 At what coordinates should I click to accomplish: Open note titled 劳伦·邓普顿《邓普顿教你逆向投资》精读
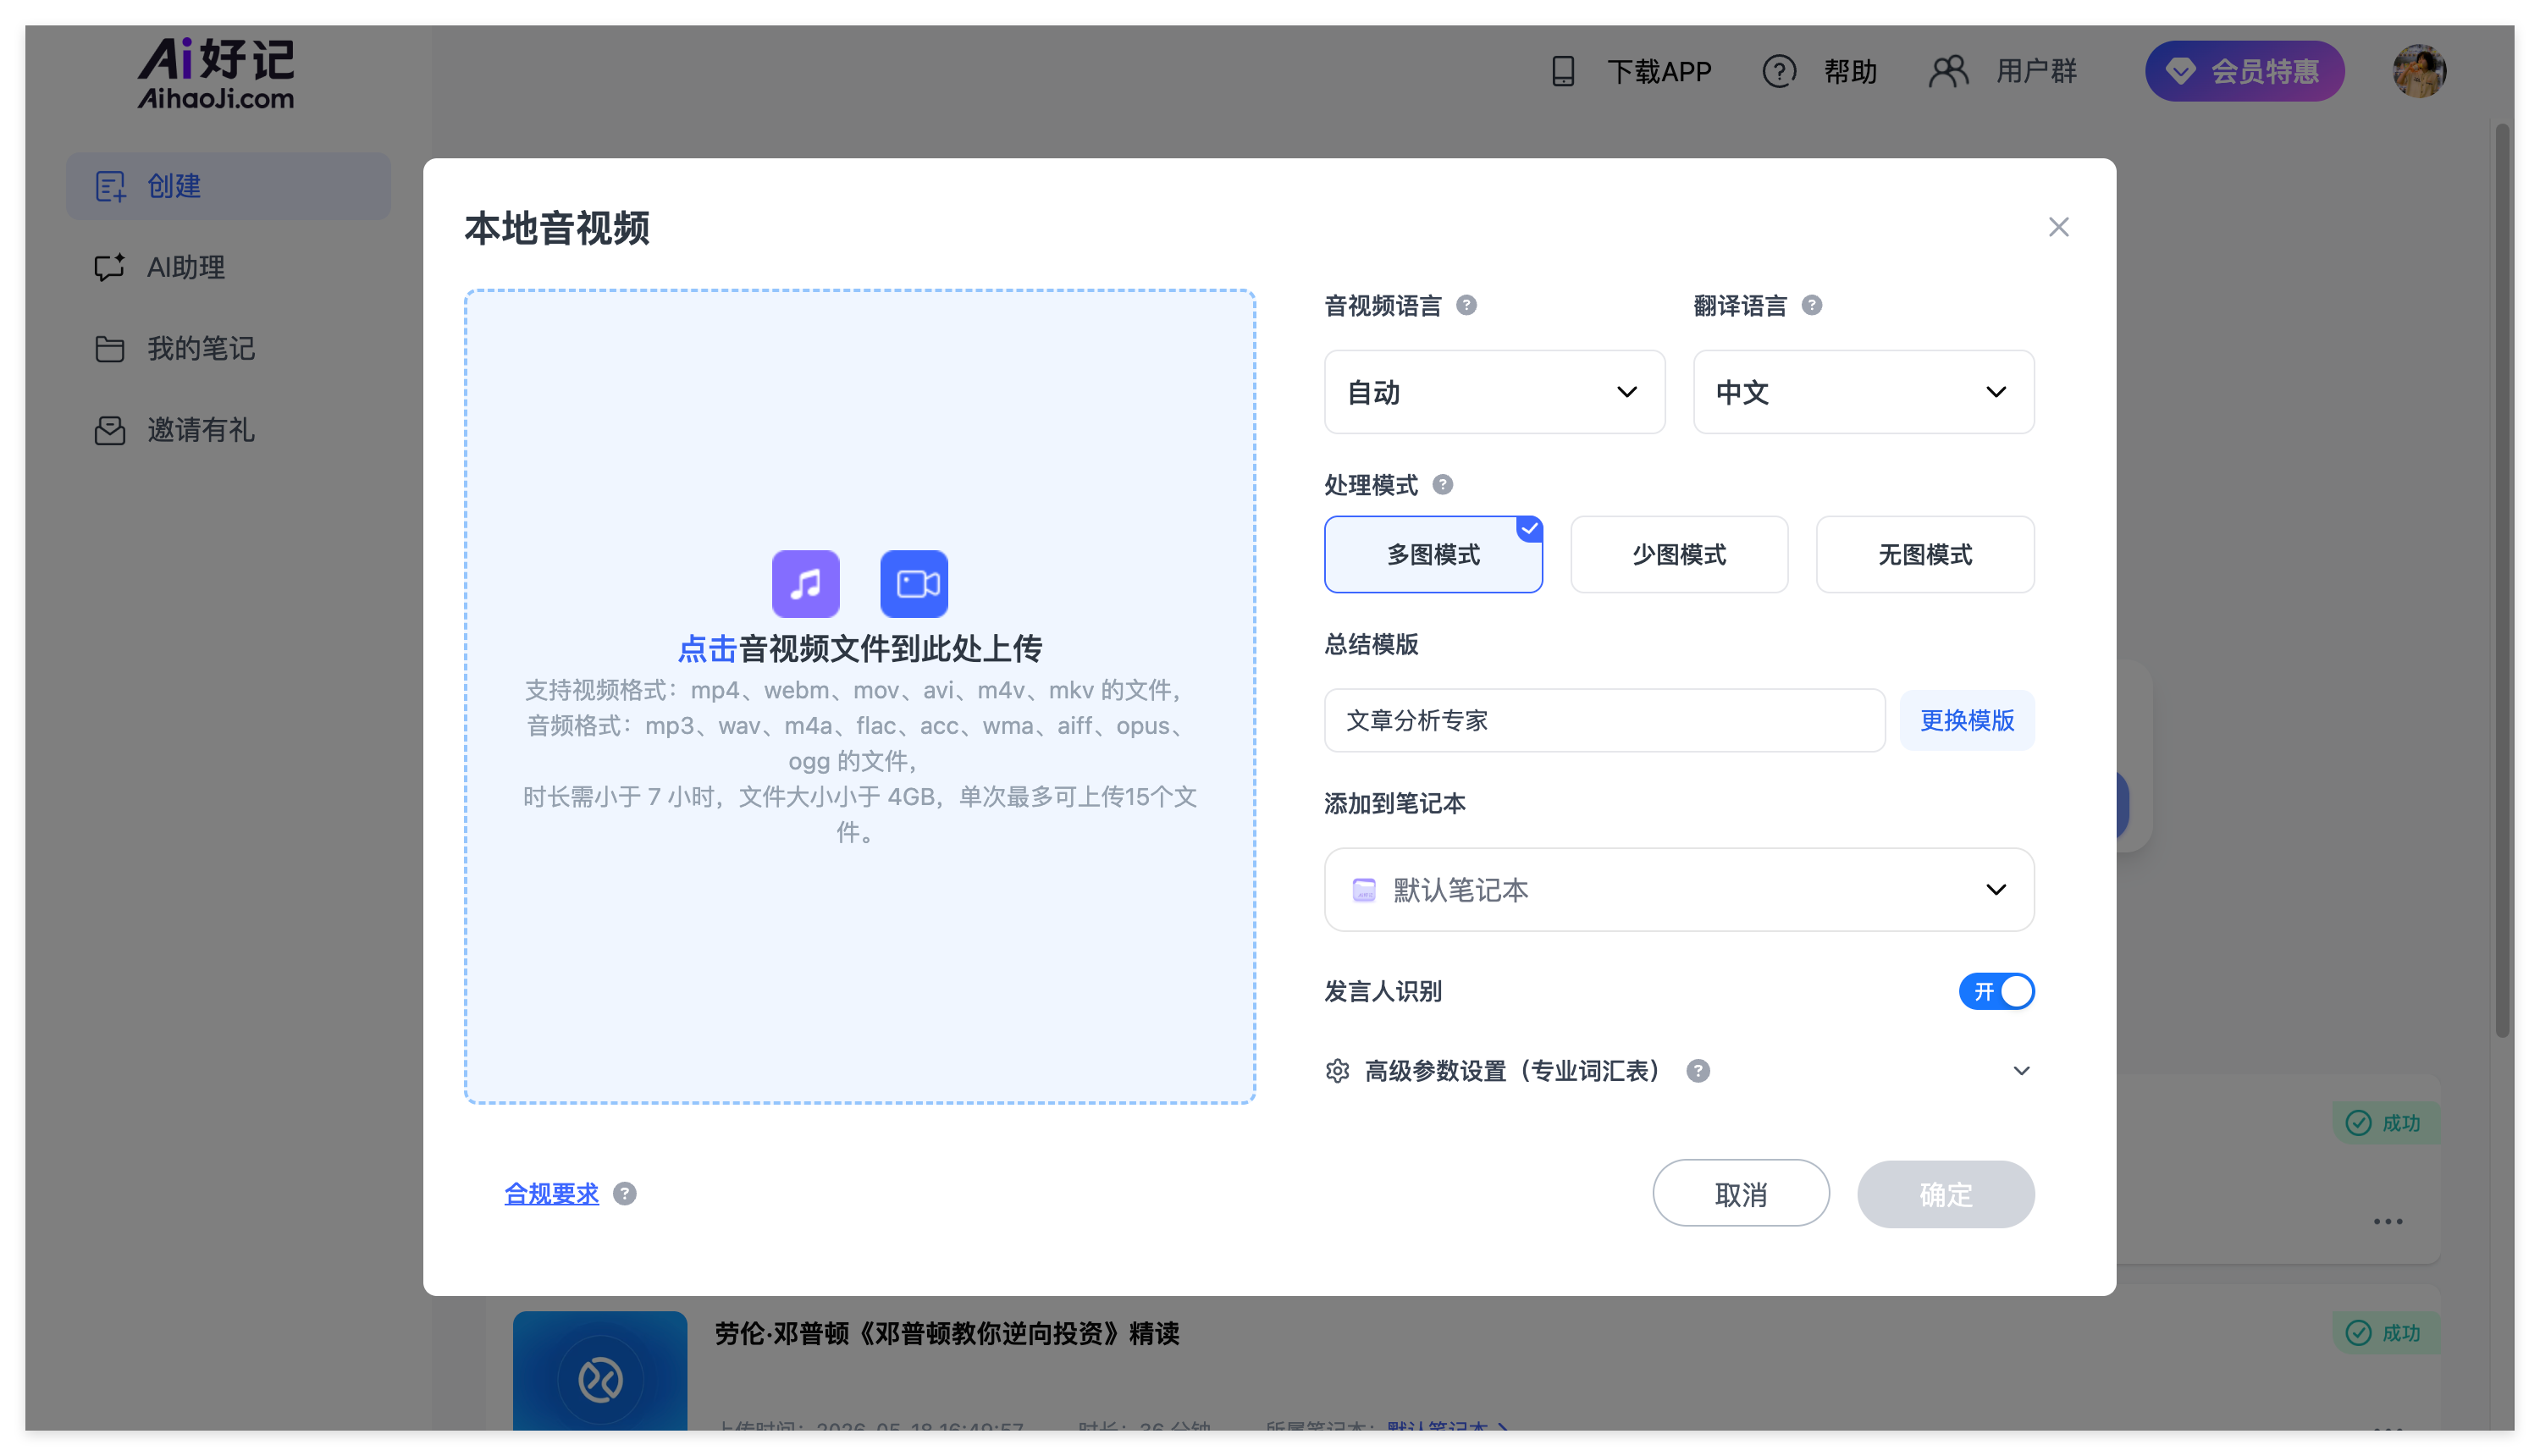[x=947, y=1334]
